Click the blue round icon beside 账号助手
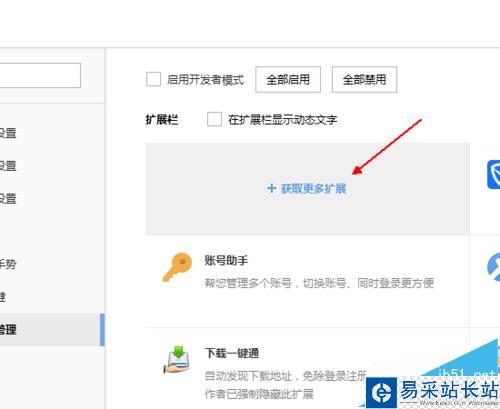Image resolution: width=500 pixels, height=409 pixels. [494, 267]
